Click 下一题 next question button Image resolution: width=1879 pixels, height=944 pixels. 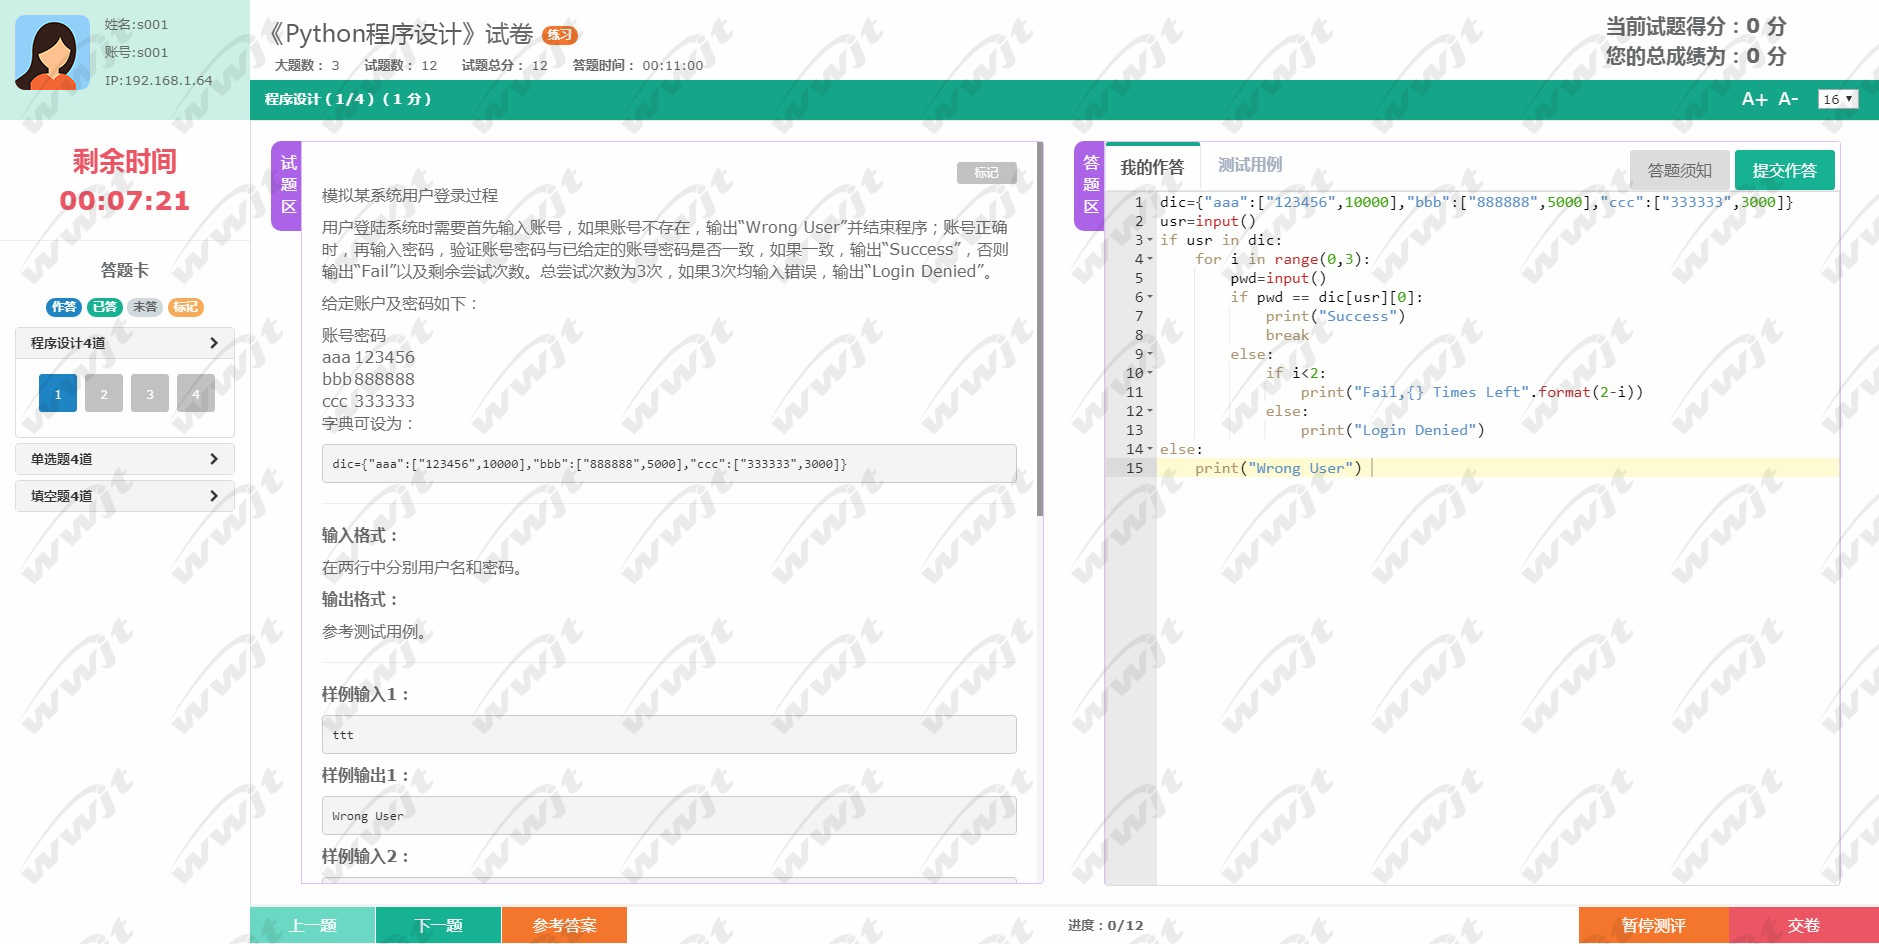(x=438, y=925)
